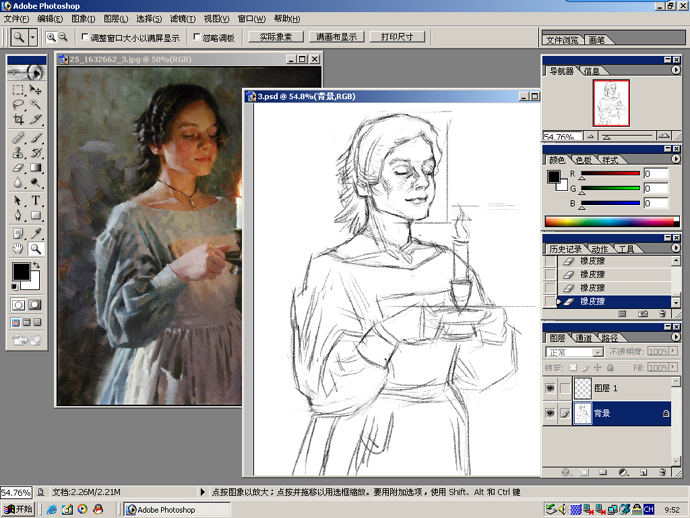Select the Healing Brush tool
This screenshot has height=518, width=690.
[x=18, y=138]
